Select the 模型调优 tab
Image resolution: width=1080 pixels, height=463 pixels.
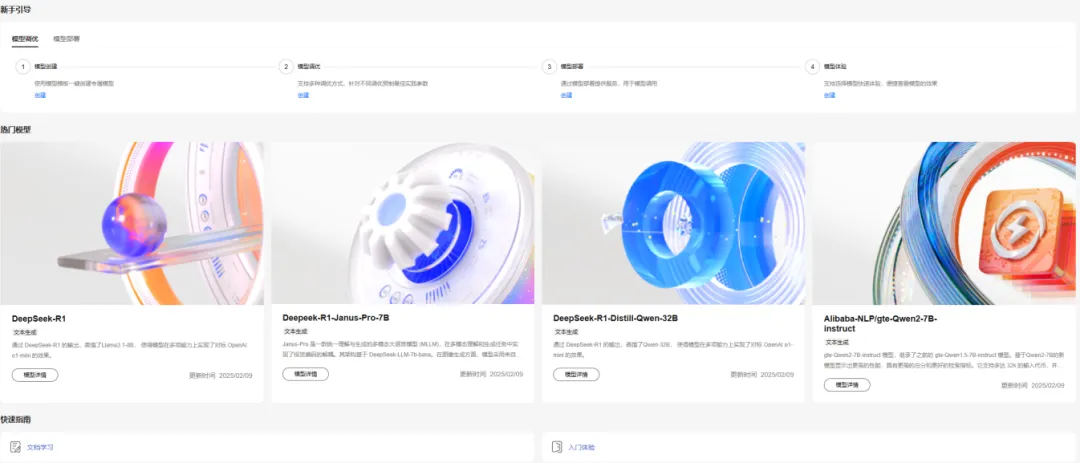tap(25, 39)
